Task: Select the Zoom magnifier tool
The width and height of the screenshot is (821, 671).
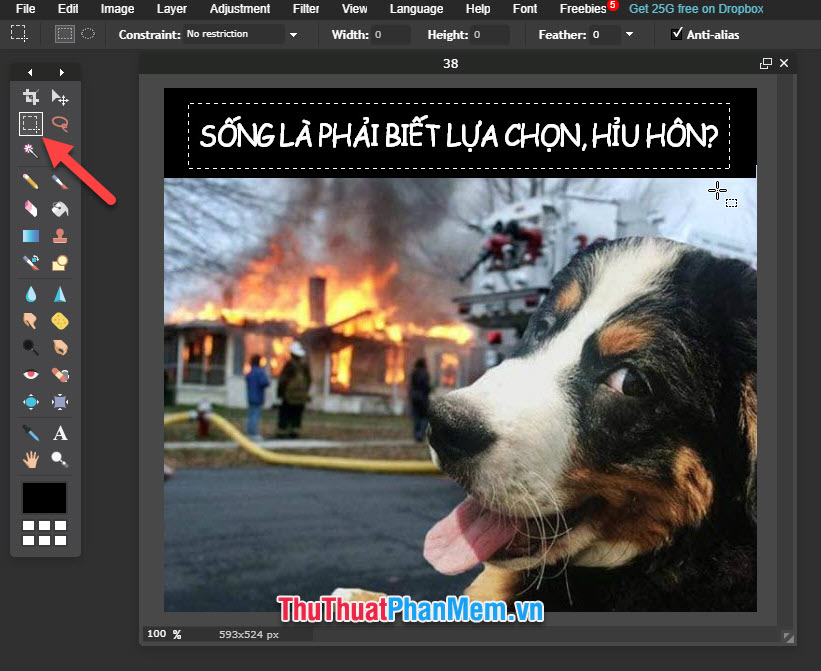Action: click(60, 460)
